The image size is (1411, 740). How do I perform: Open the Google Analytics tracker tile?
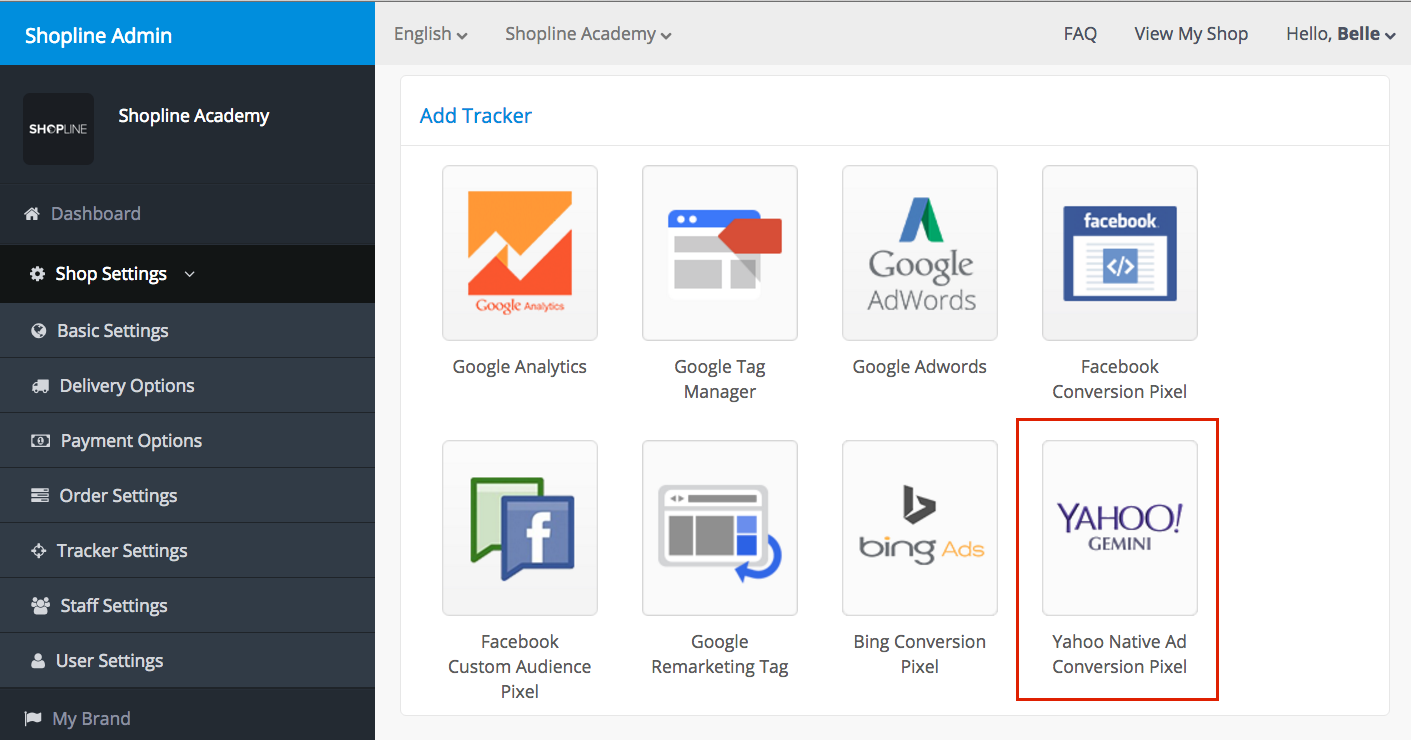click(x=520, y=253)
